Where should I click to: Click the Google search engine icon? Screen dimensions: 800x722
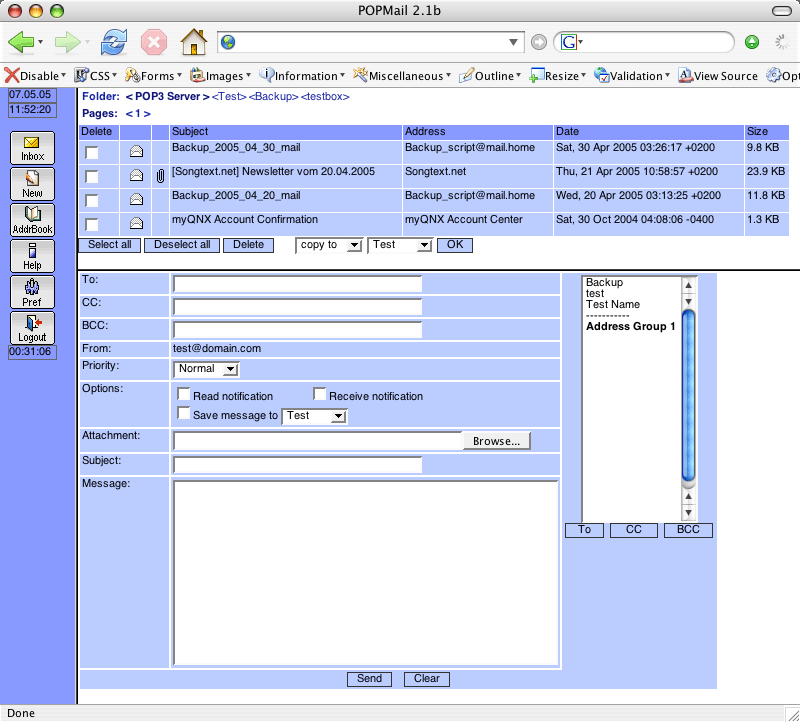click(568, 42)
